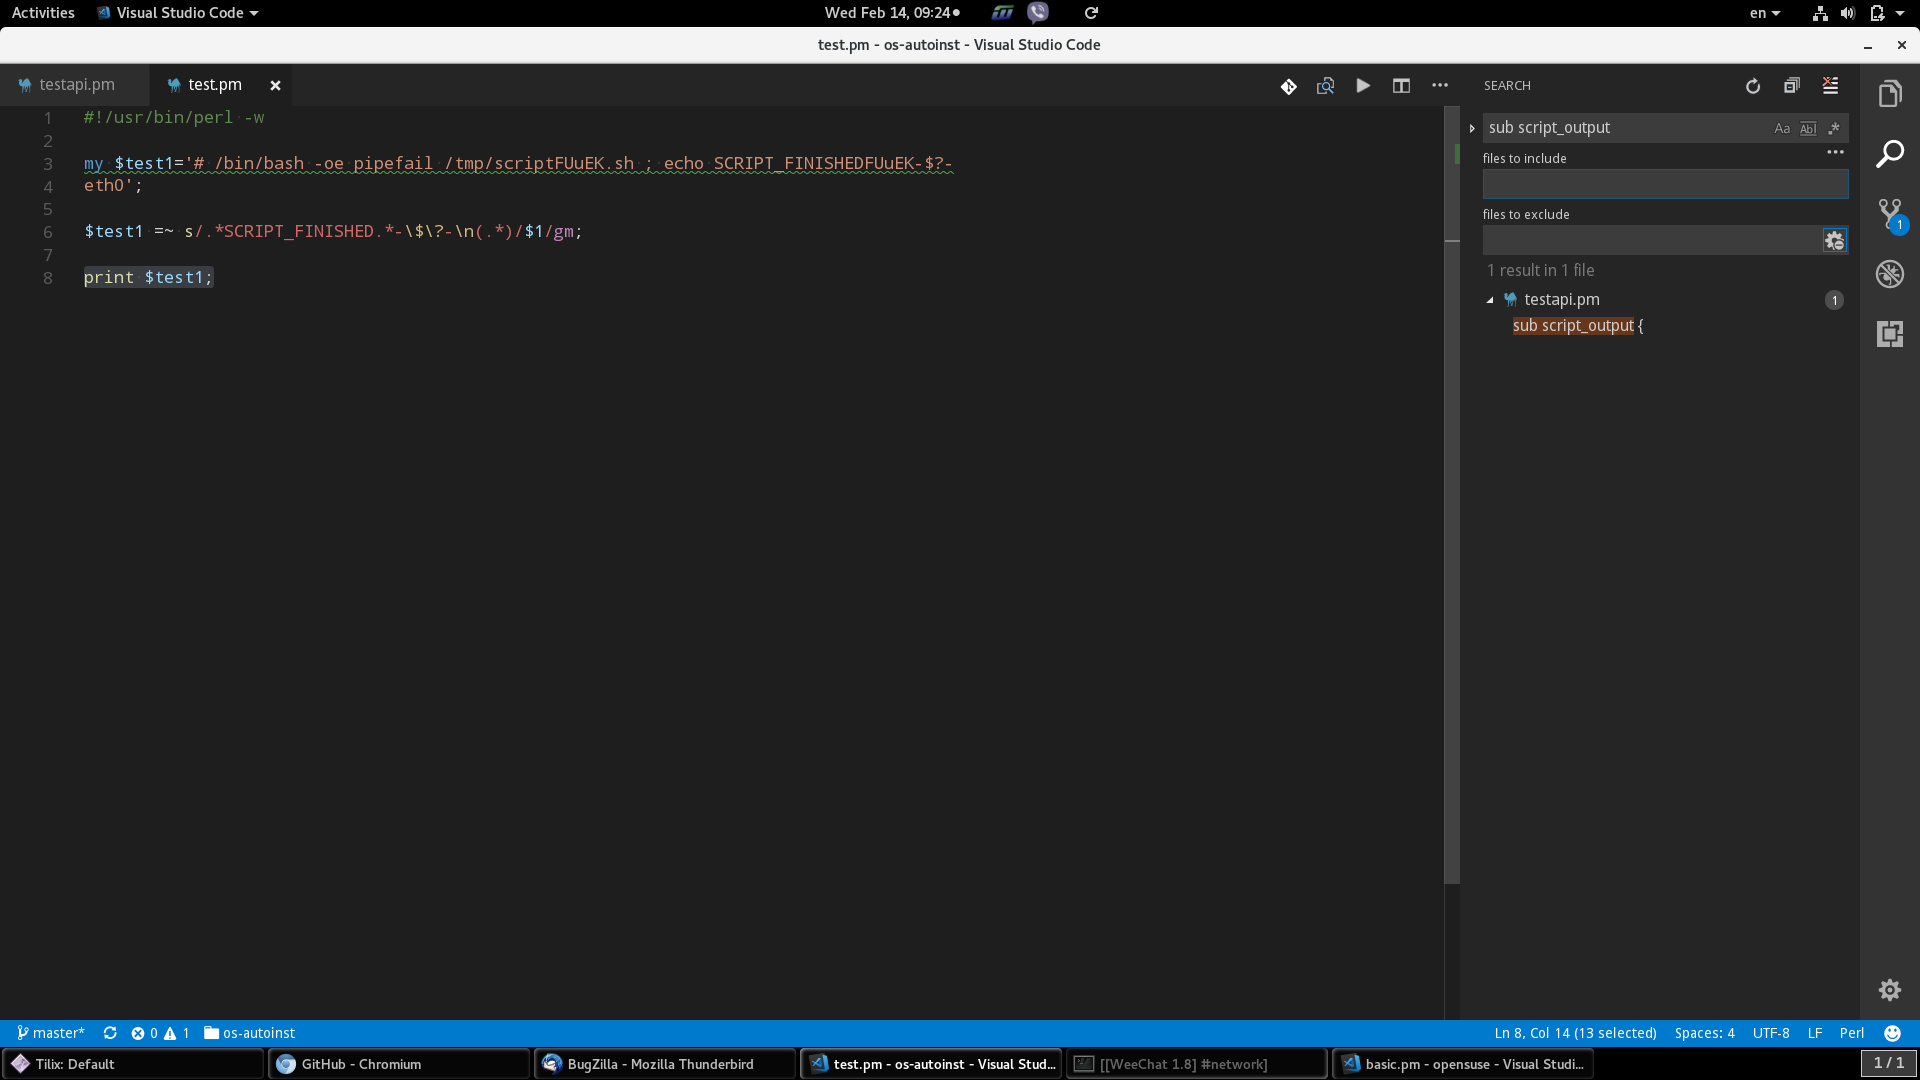This screenshot has width=1920, height=1080.
Task: Split the editor into two panes
Action: coord(1401,86)
